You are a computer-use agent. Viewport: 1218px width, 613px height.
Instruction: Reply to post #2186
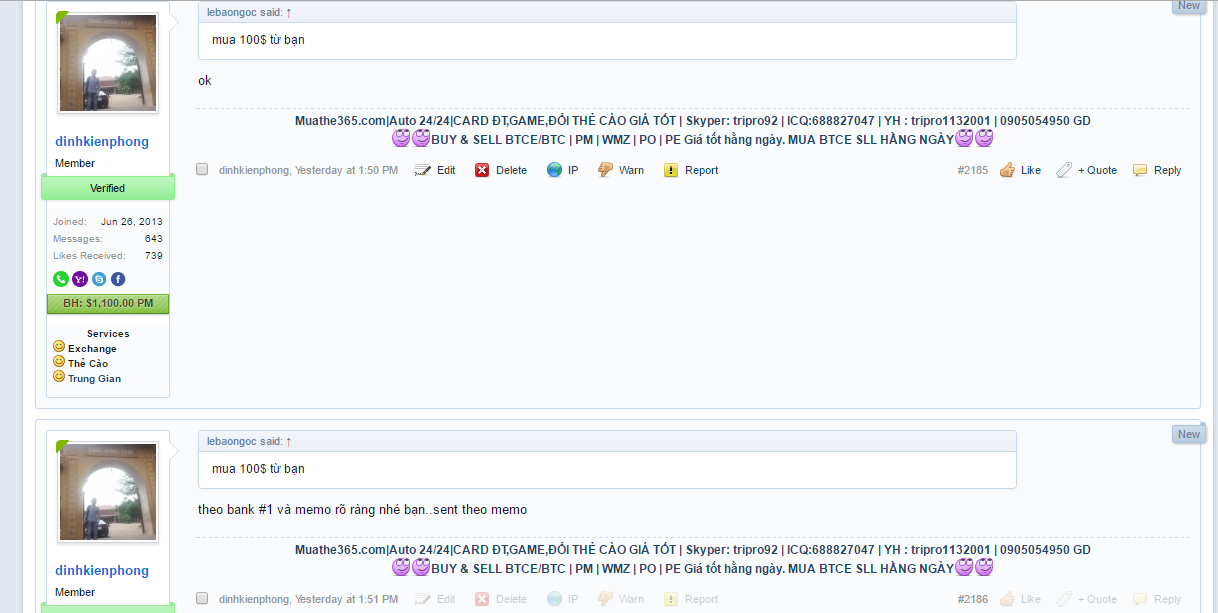click(1157, 599)
